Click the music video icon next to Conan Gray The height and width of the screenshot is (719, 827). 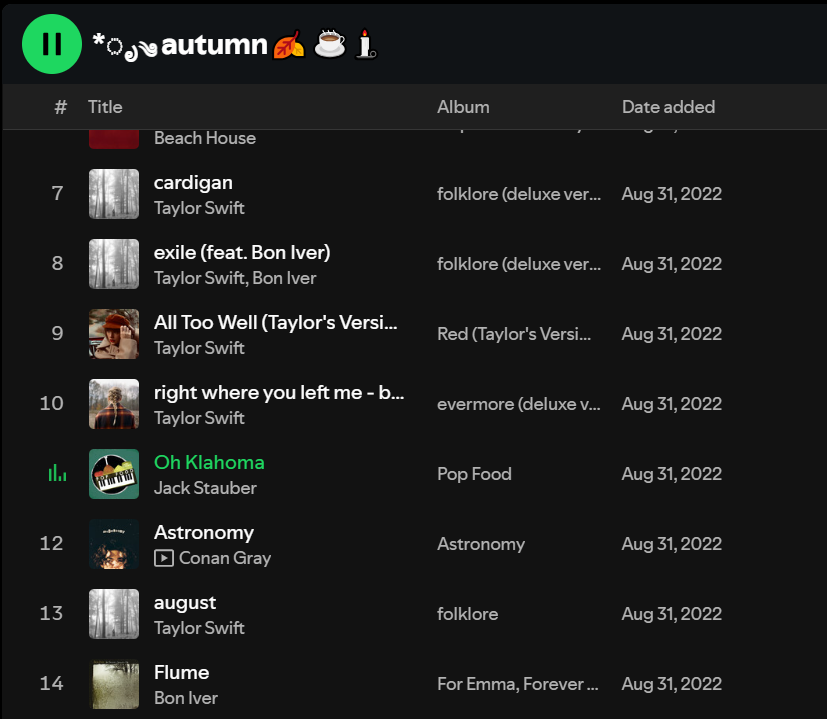164,558
